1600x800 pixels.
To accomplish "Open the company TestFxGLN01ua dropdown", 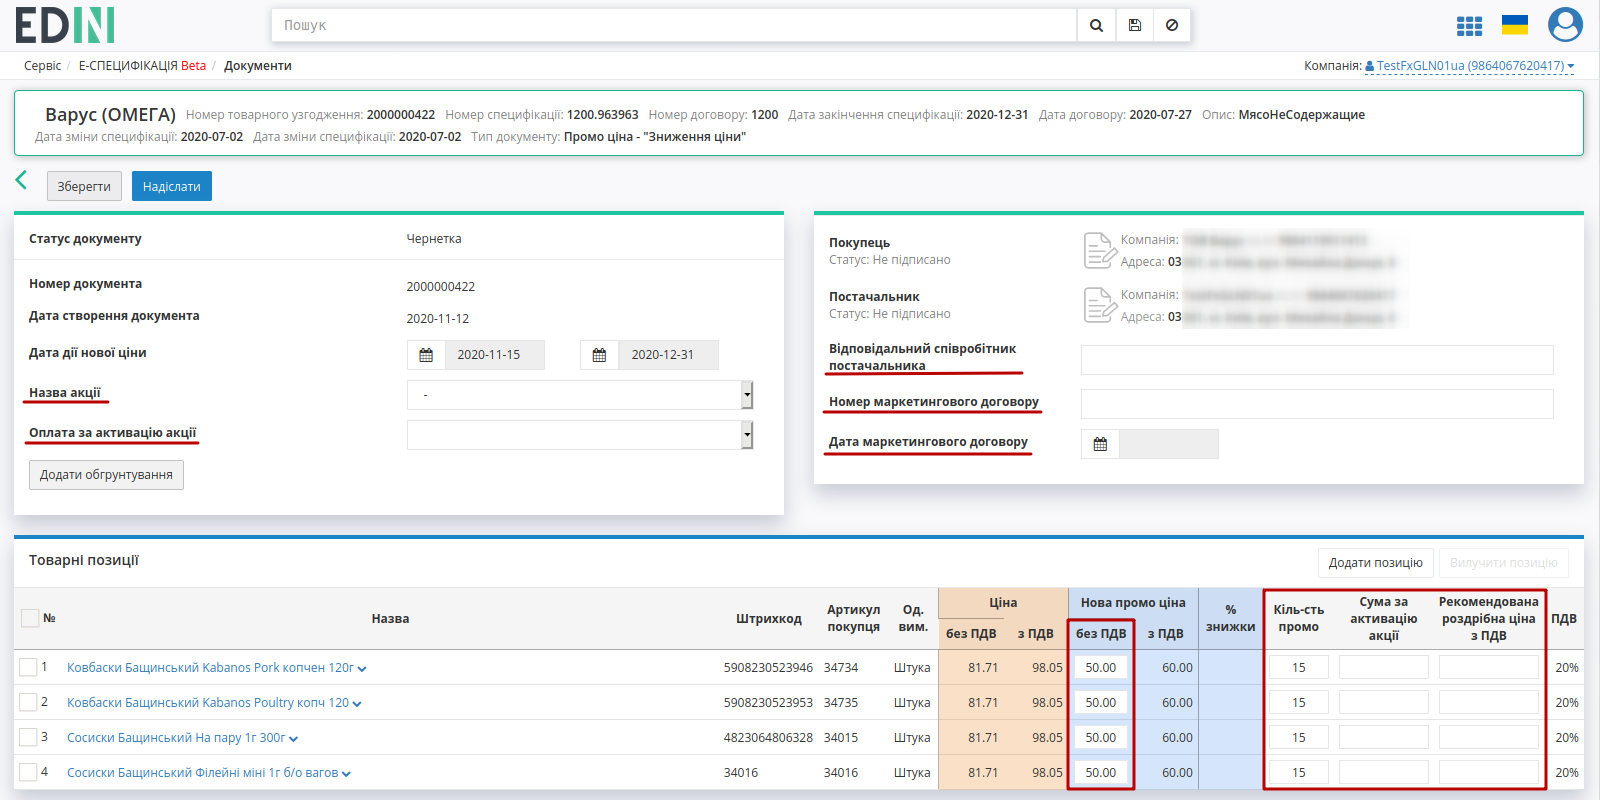I will pos(1470,66).
